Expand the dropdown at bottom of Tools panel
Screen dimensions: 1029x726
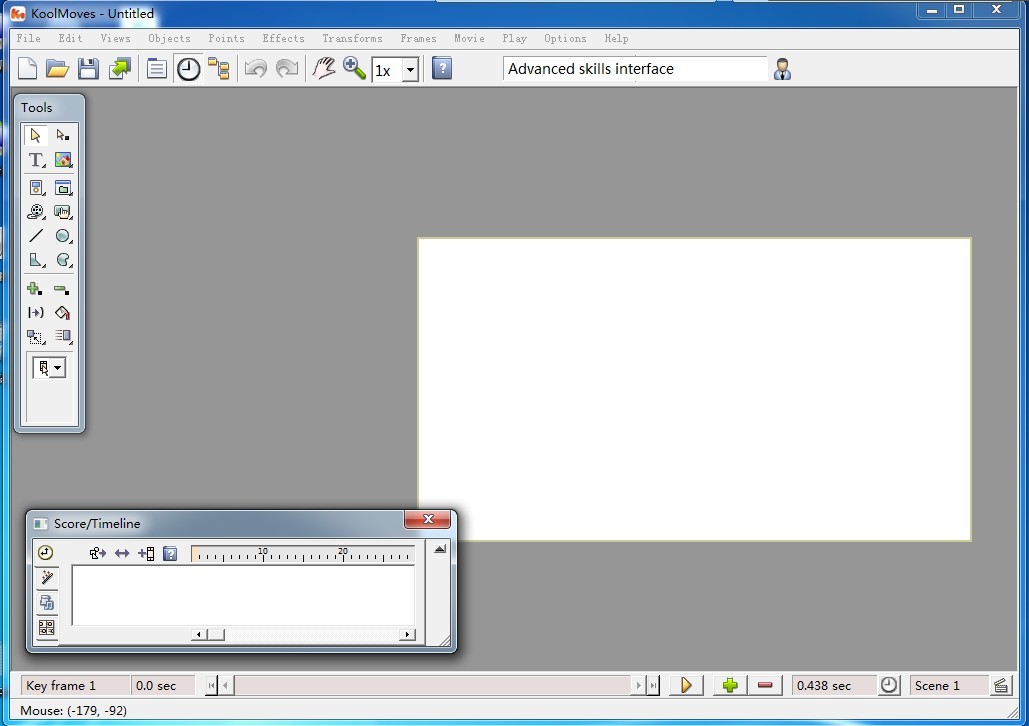tap(58, 368)
